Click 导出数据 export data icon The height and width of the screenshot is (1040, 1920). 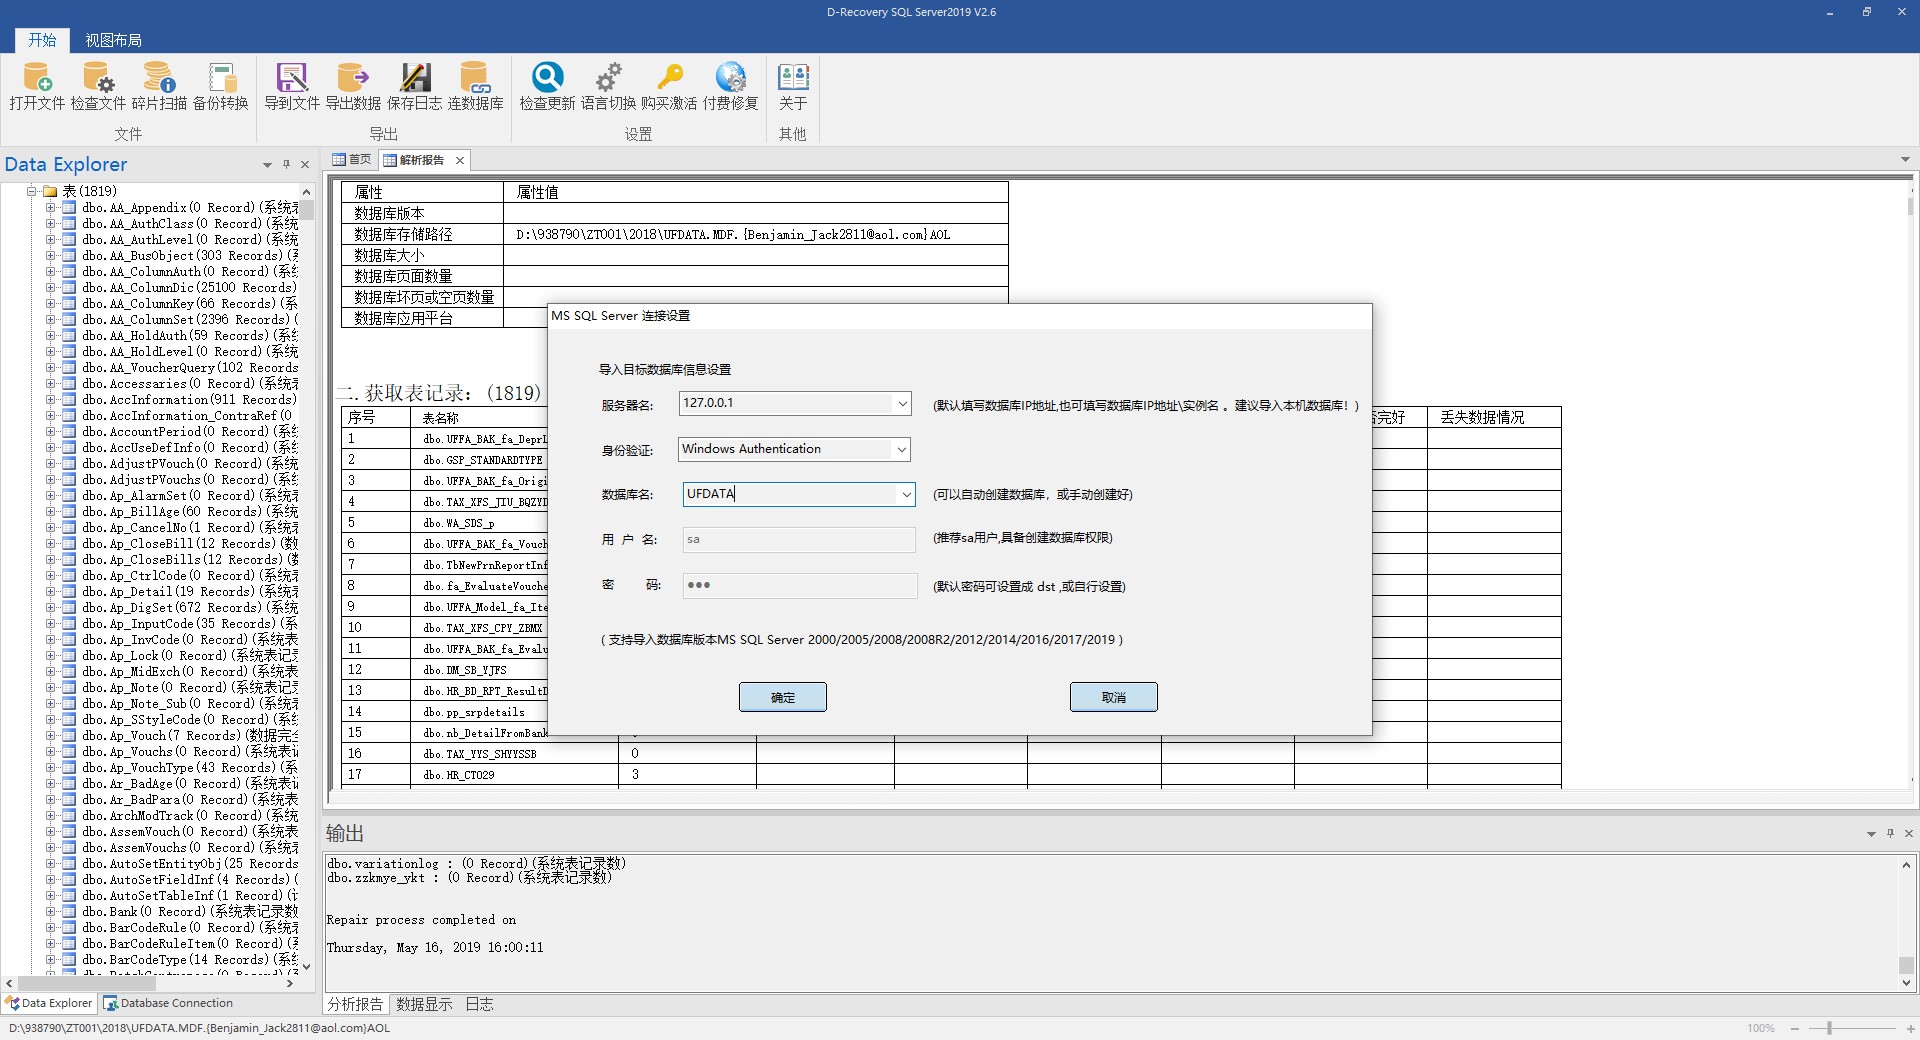[x=353, y=87]
